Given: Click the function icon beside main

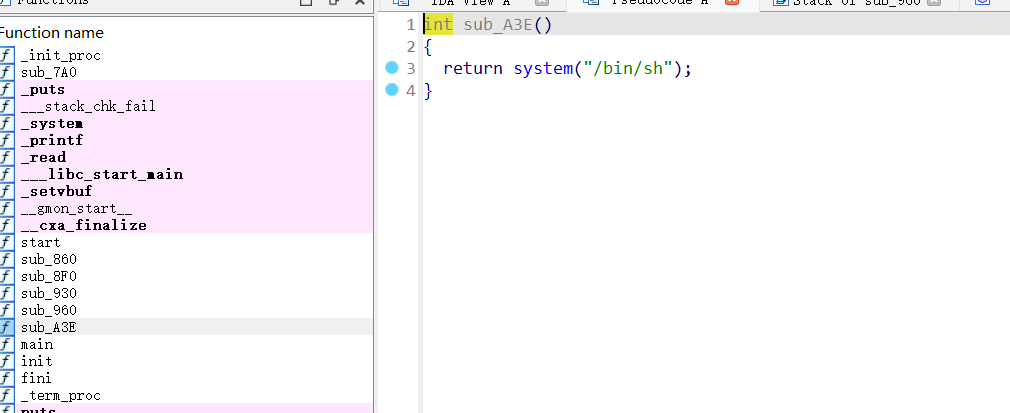Looking at the screenshot, I should [7, 344].
